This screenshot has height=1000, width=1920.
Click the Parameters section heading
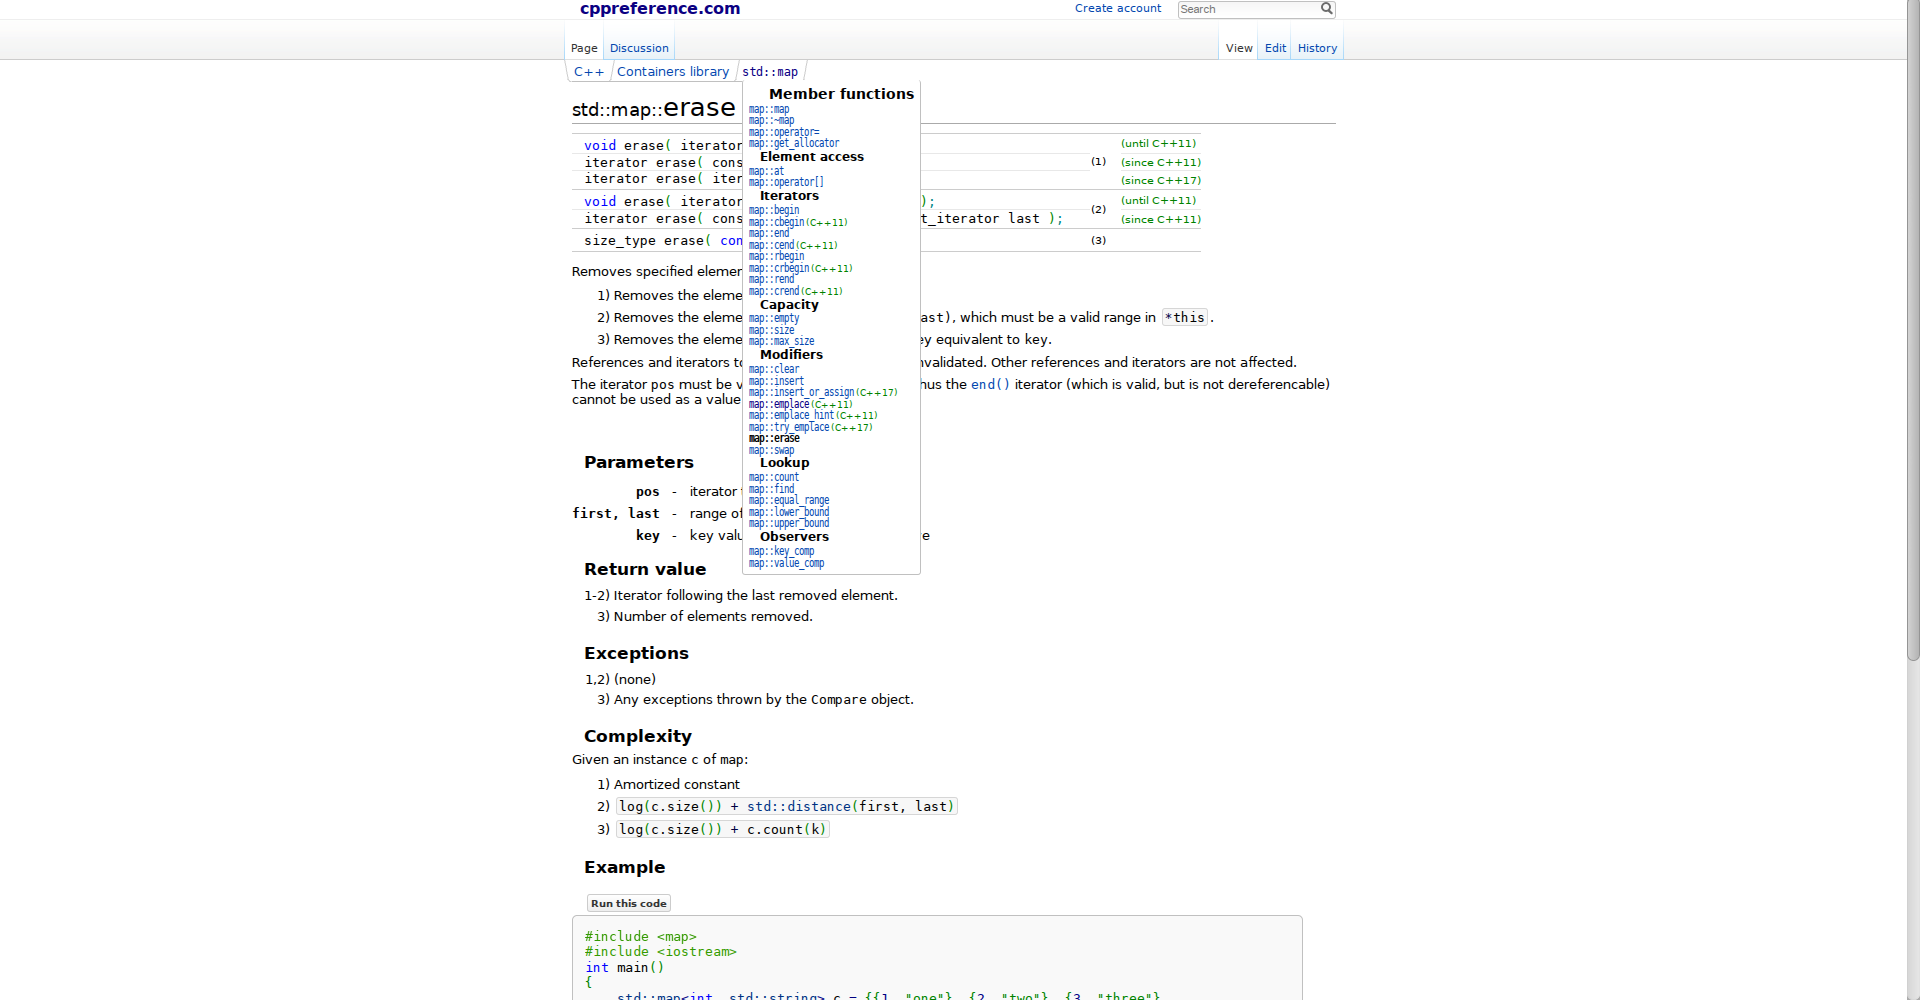[638, 462]
